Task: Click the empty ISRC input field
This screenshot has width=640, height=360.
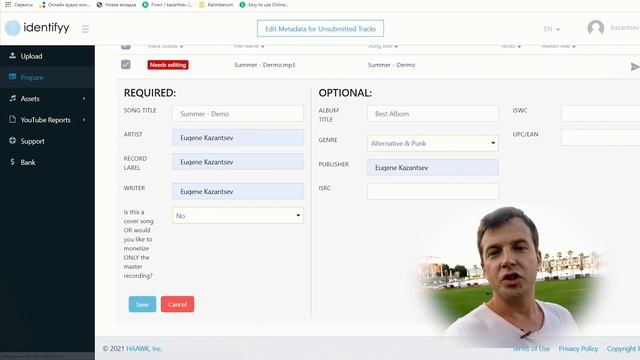Action: (433, 191)
